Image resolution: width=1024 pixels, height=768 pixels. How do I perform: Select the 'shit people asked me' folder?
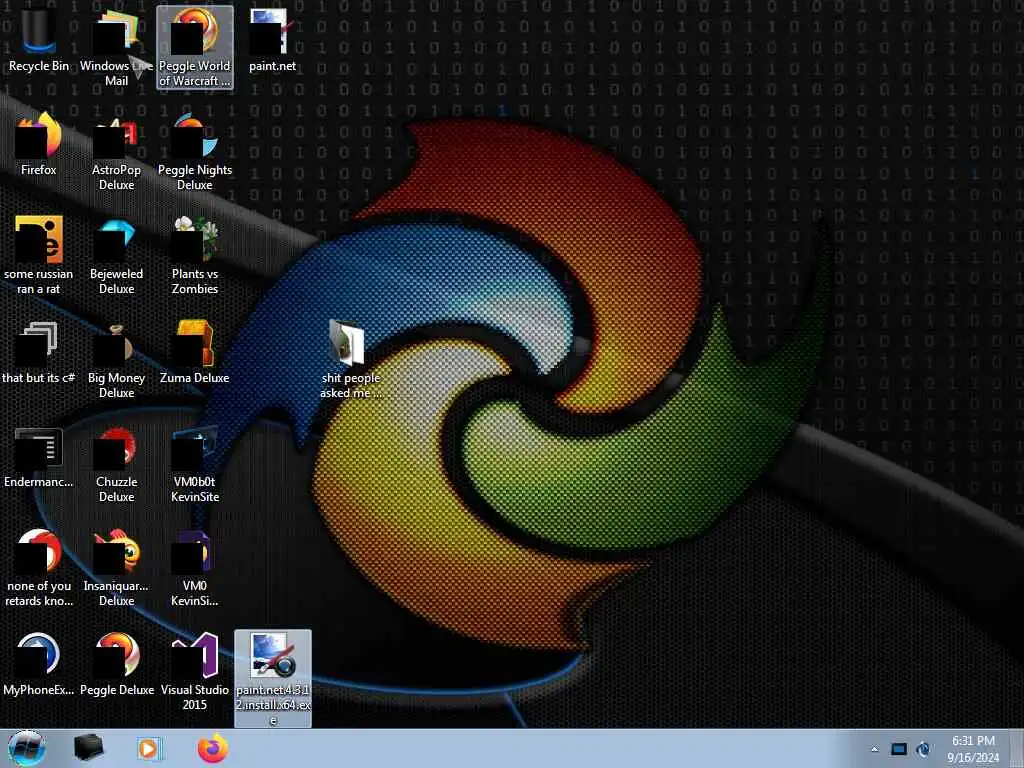pos(350,359)
